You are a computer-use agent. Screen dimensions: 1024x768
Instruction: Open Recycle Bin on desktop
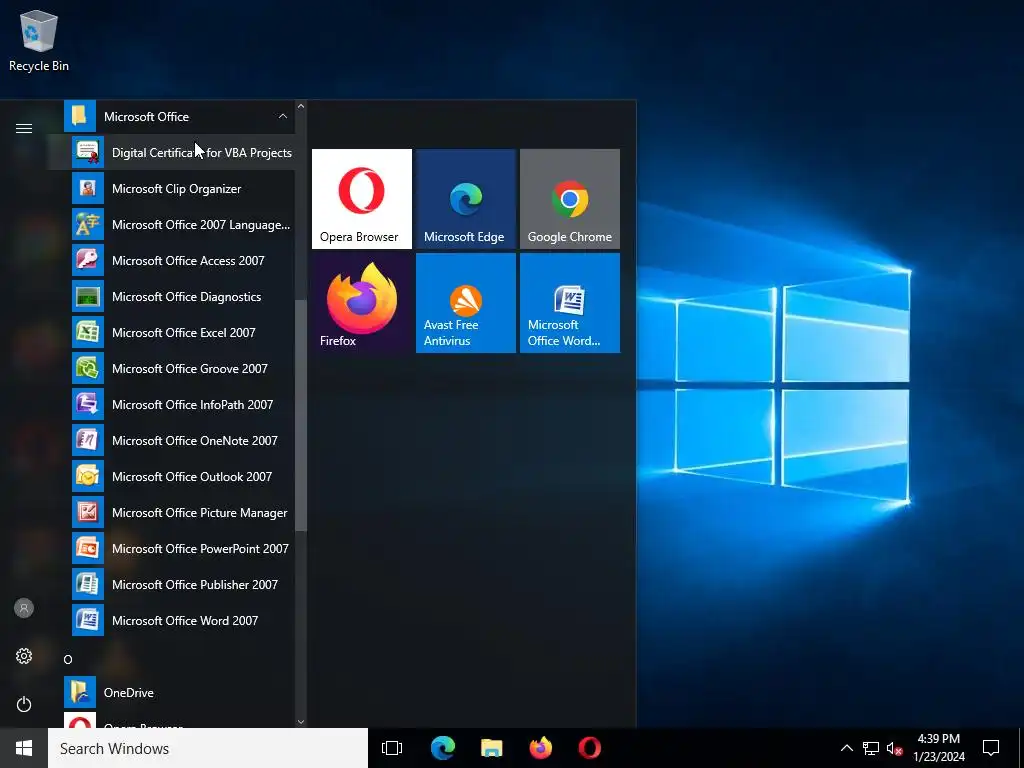[39, 41]
